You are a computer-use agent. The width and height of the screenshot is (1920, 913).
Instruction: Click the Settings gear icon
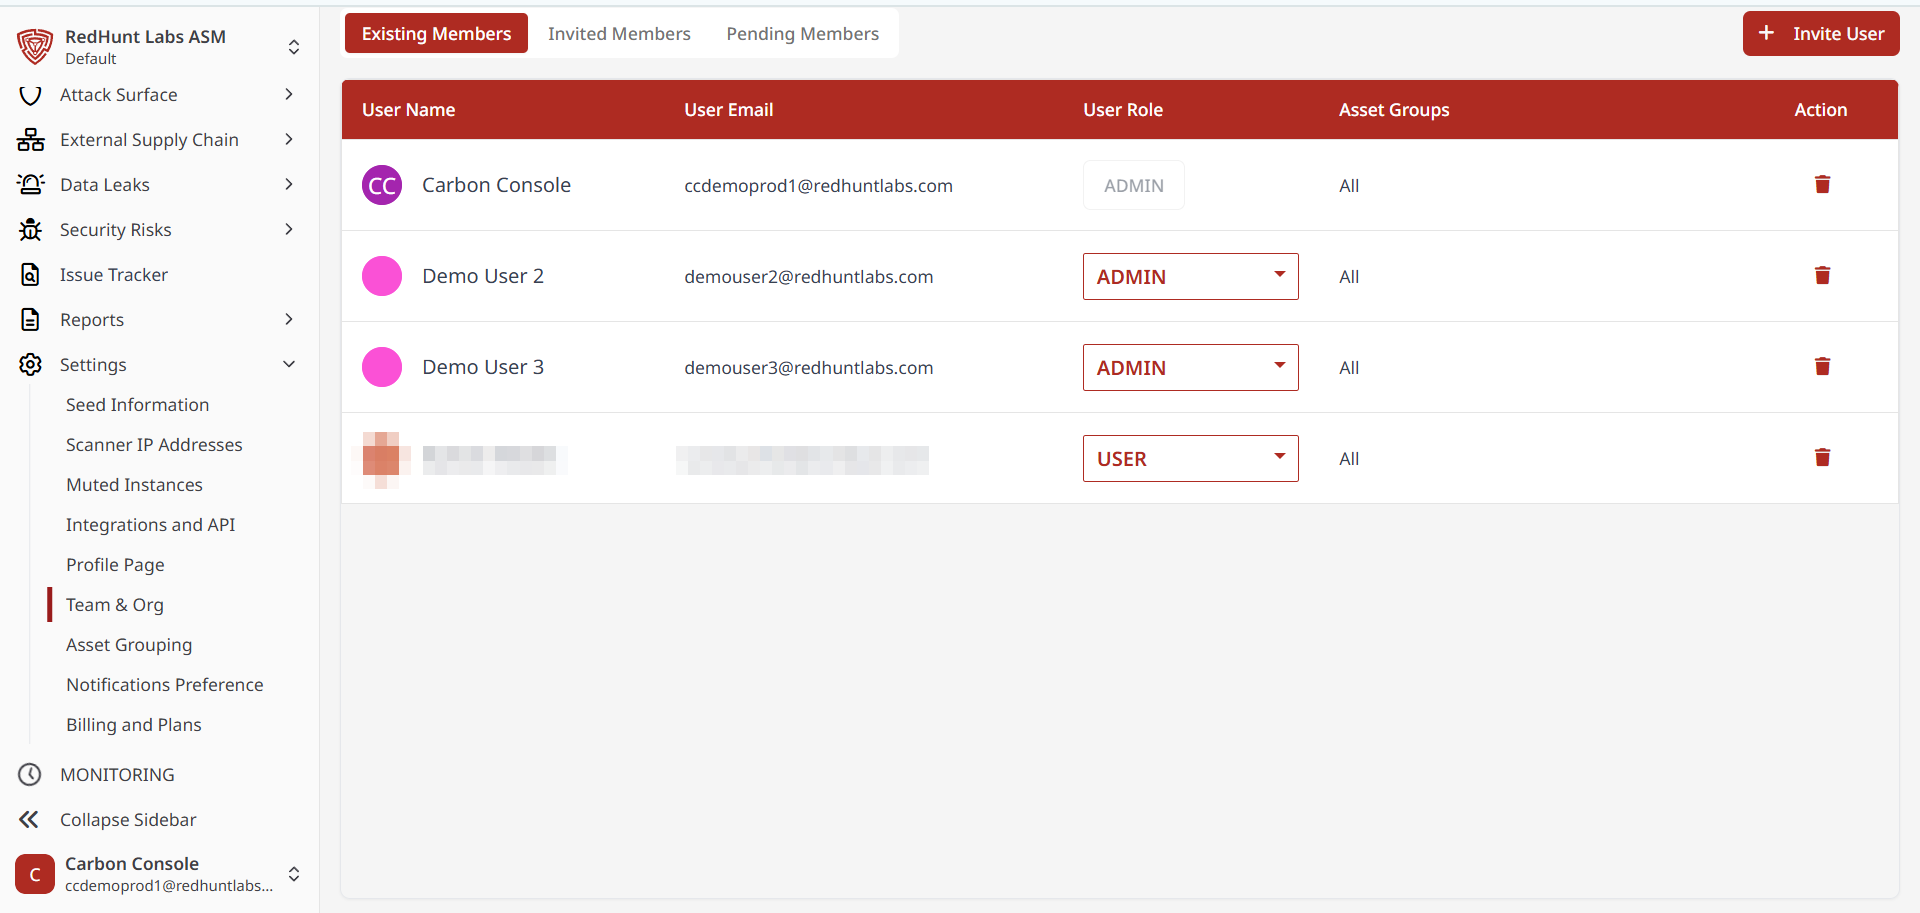30,365
